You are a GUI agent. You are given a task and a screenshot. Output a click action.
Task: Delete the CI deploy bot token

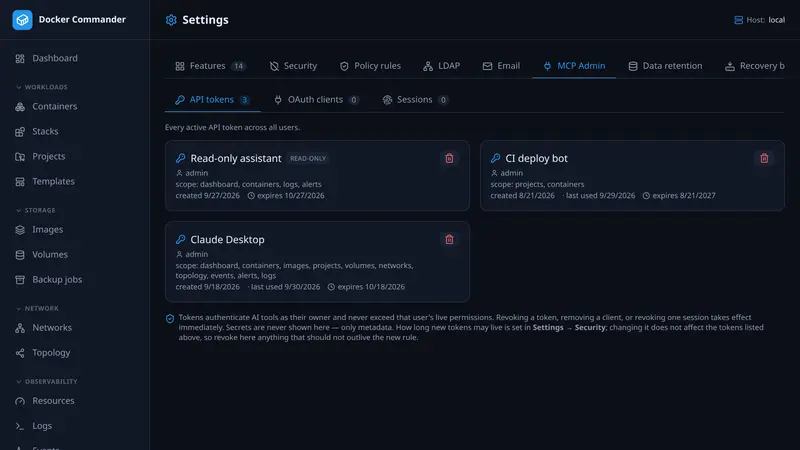click(764, 158)
